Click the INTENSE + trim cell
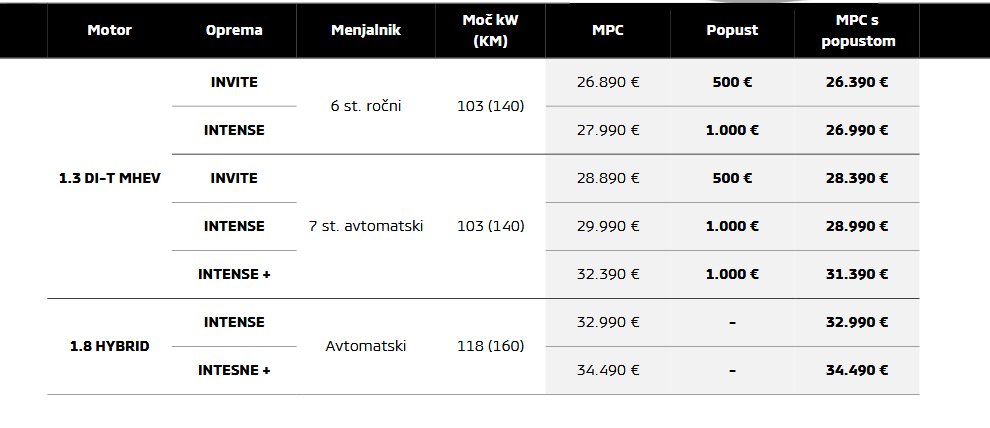This screenshot has height=428, width=990. pos(234,274)
